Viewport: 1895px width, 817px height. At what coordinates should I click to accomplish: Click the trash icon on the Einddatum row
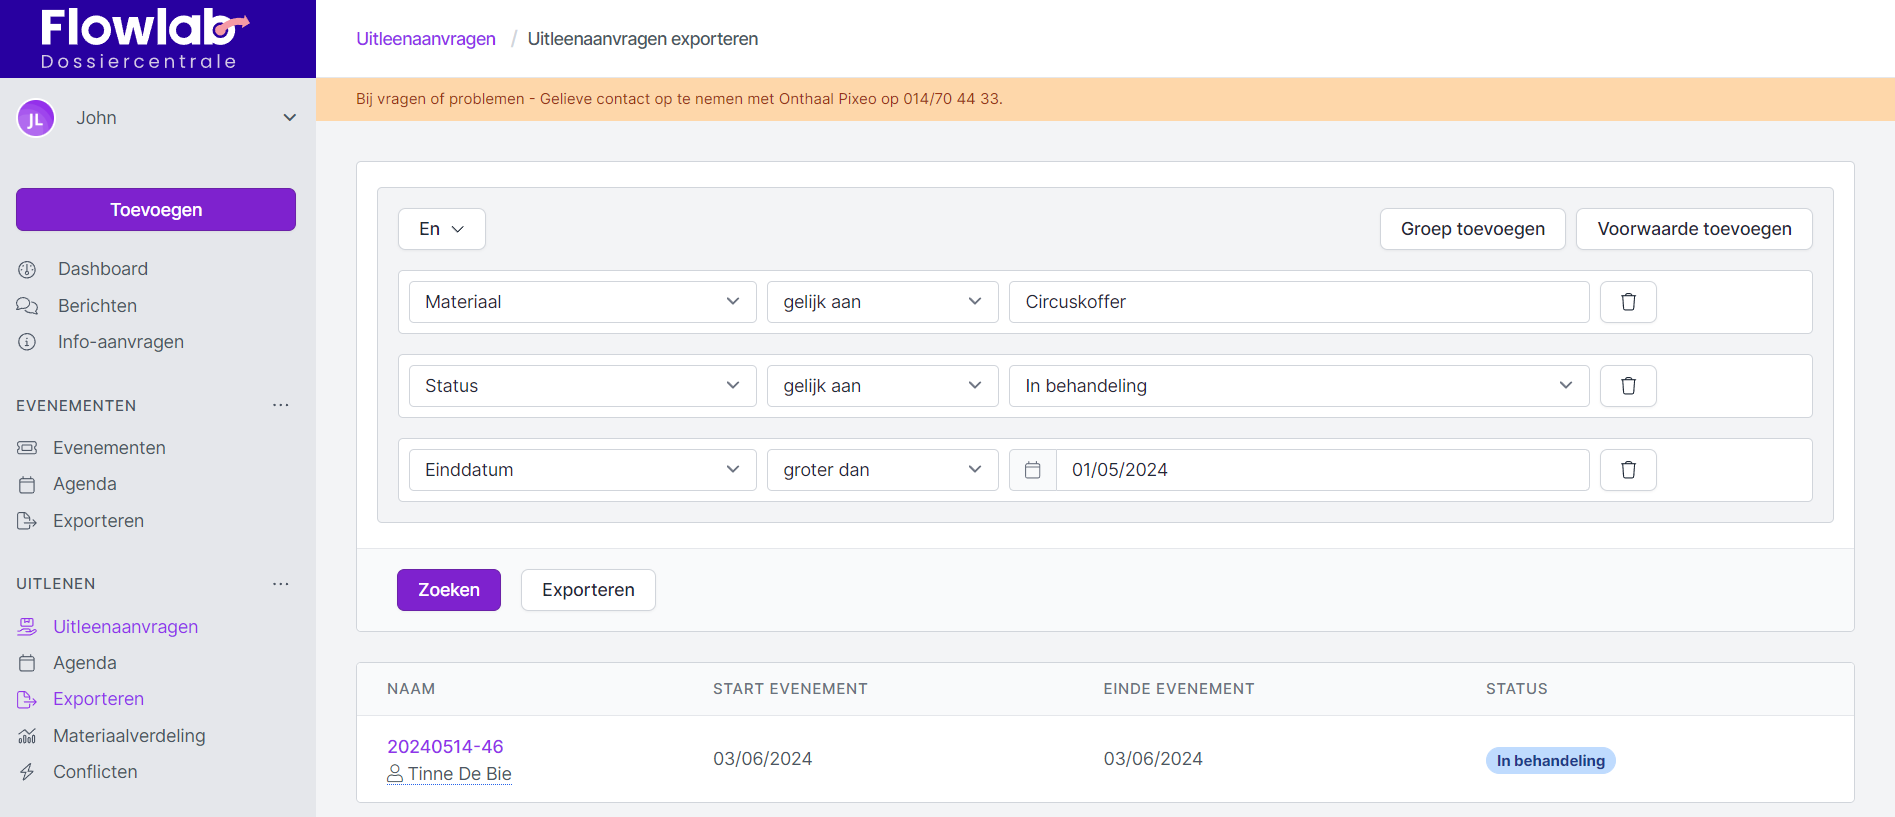tap(1627, 470)
